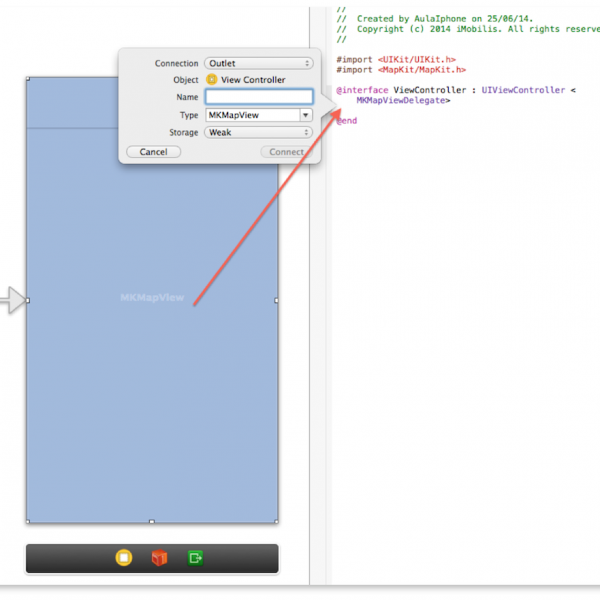Expand the Type combo box arrow
The width and height of the screenshot is (600, 600).
306,115
